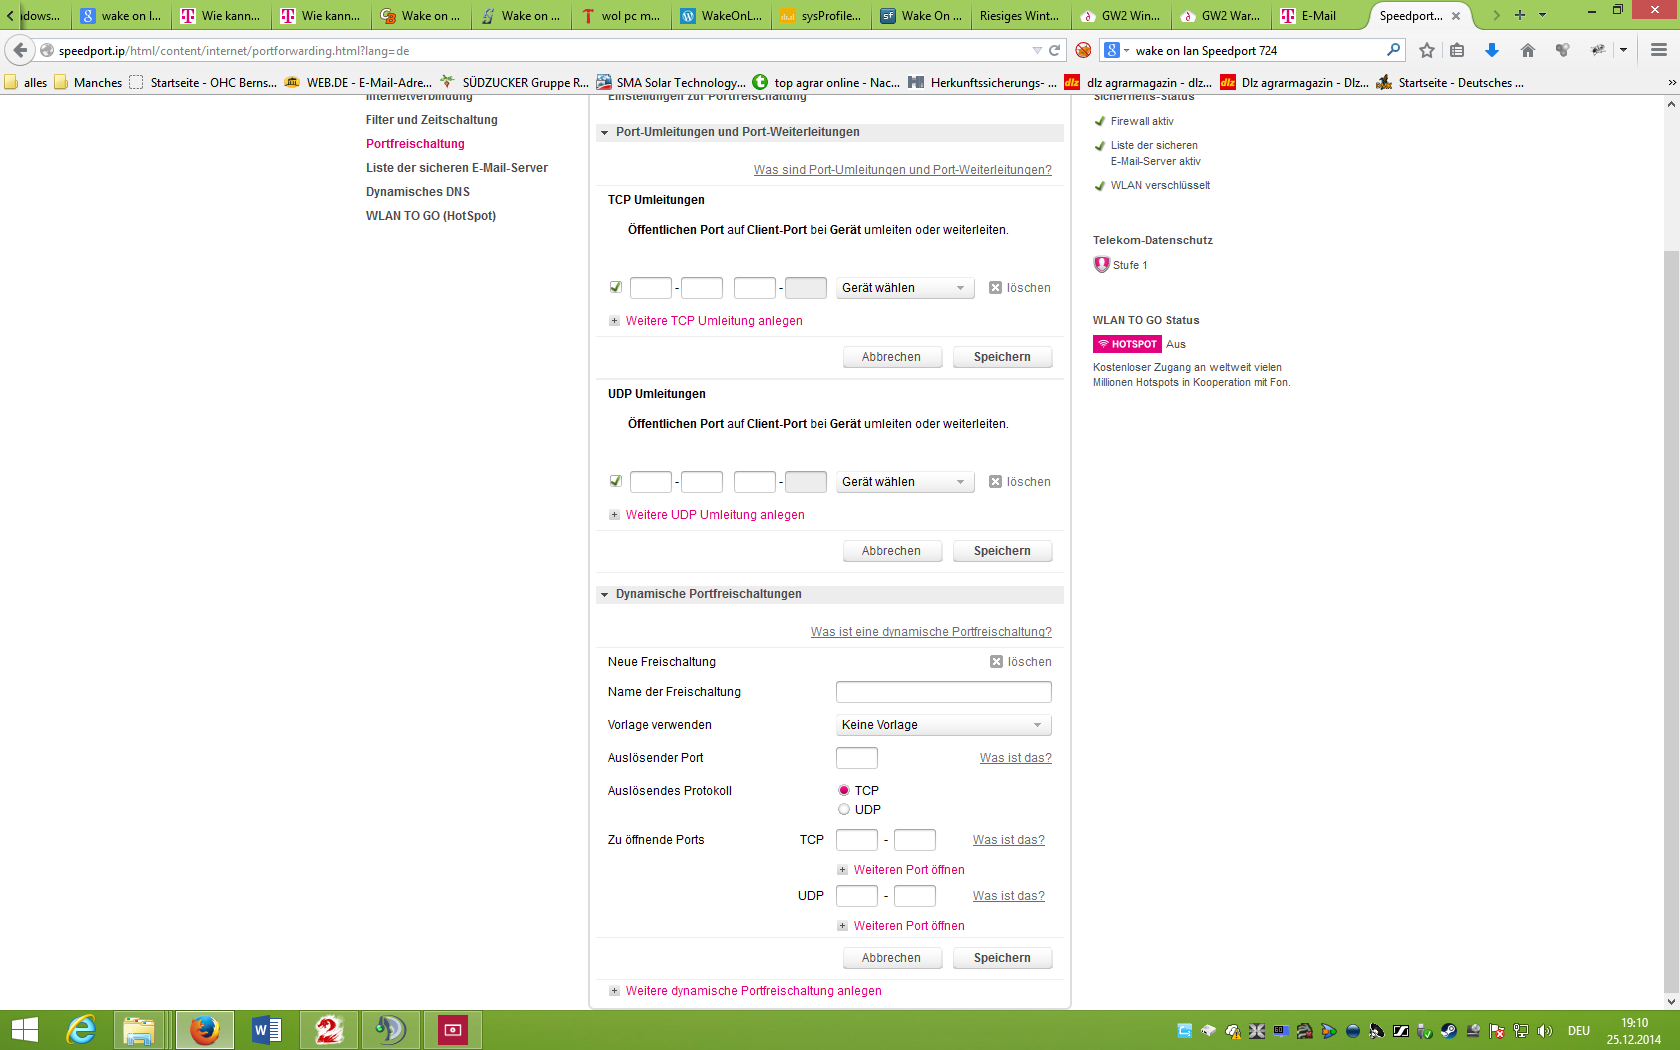1680x1050 pixels.
Task: Switch to Firefox in the taskbar
Action: click(x=204, y=1030)
